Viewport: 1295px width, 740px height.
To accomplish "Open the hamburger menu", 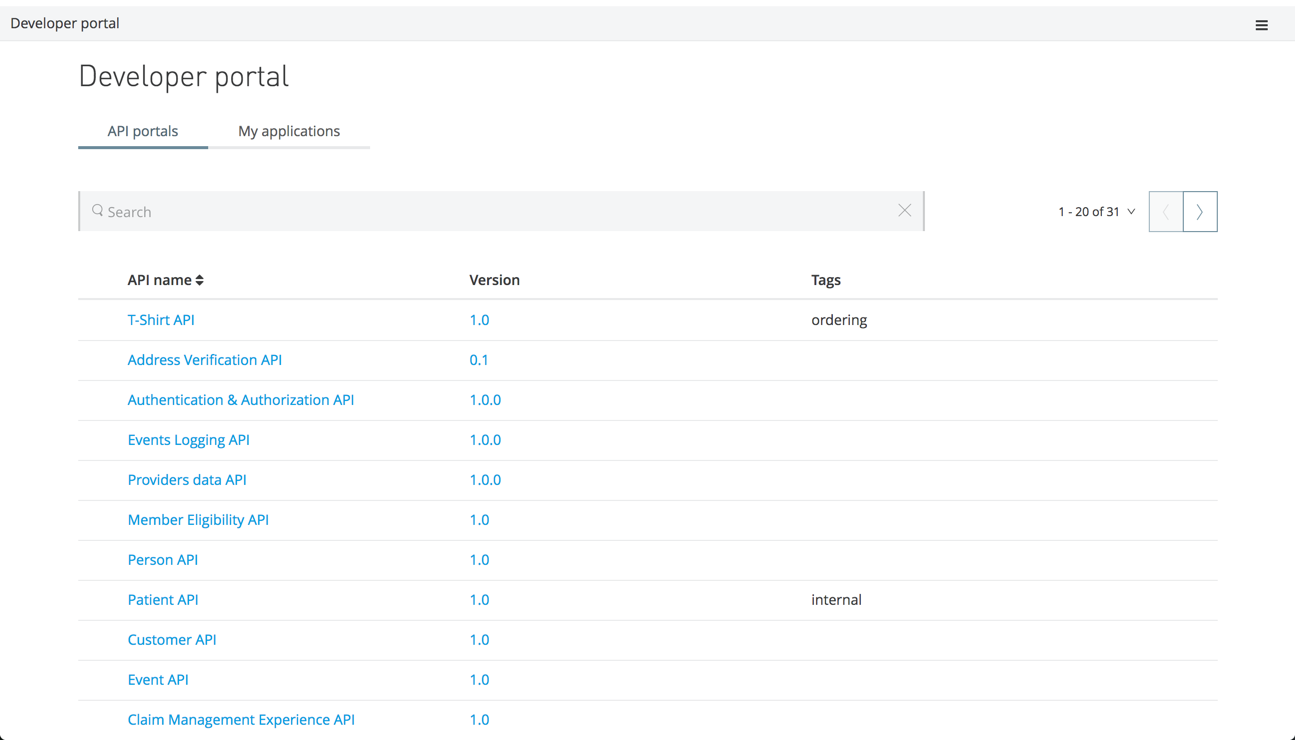I will pyautogui.click(x=1261, y=24).
